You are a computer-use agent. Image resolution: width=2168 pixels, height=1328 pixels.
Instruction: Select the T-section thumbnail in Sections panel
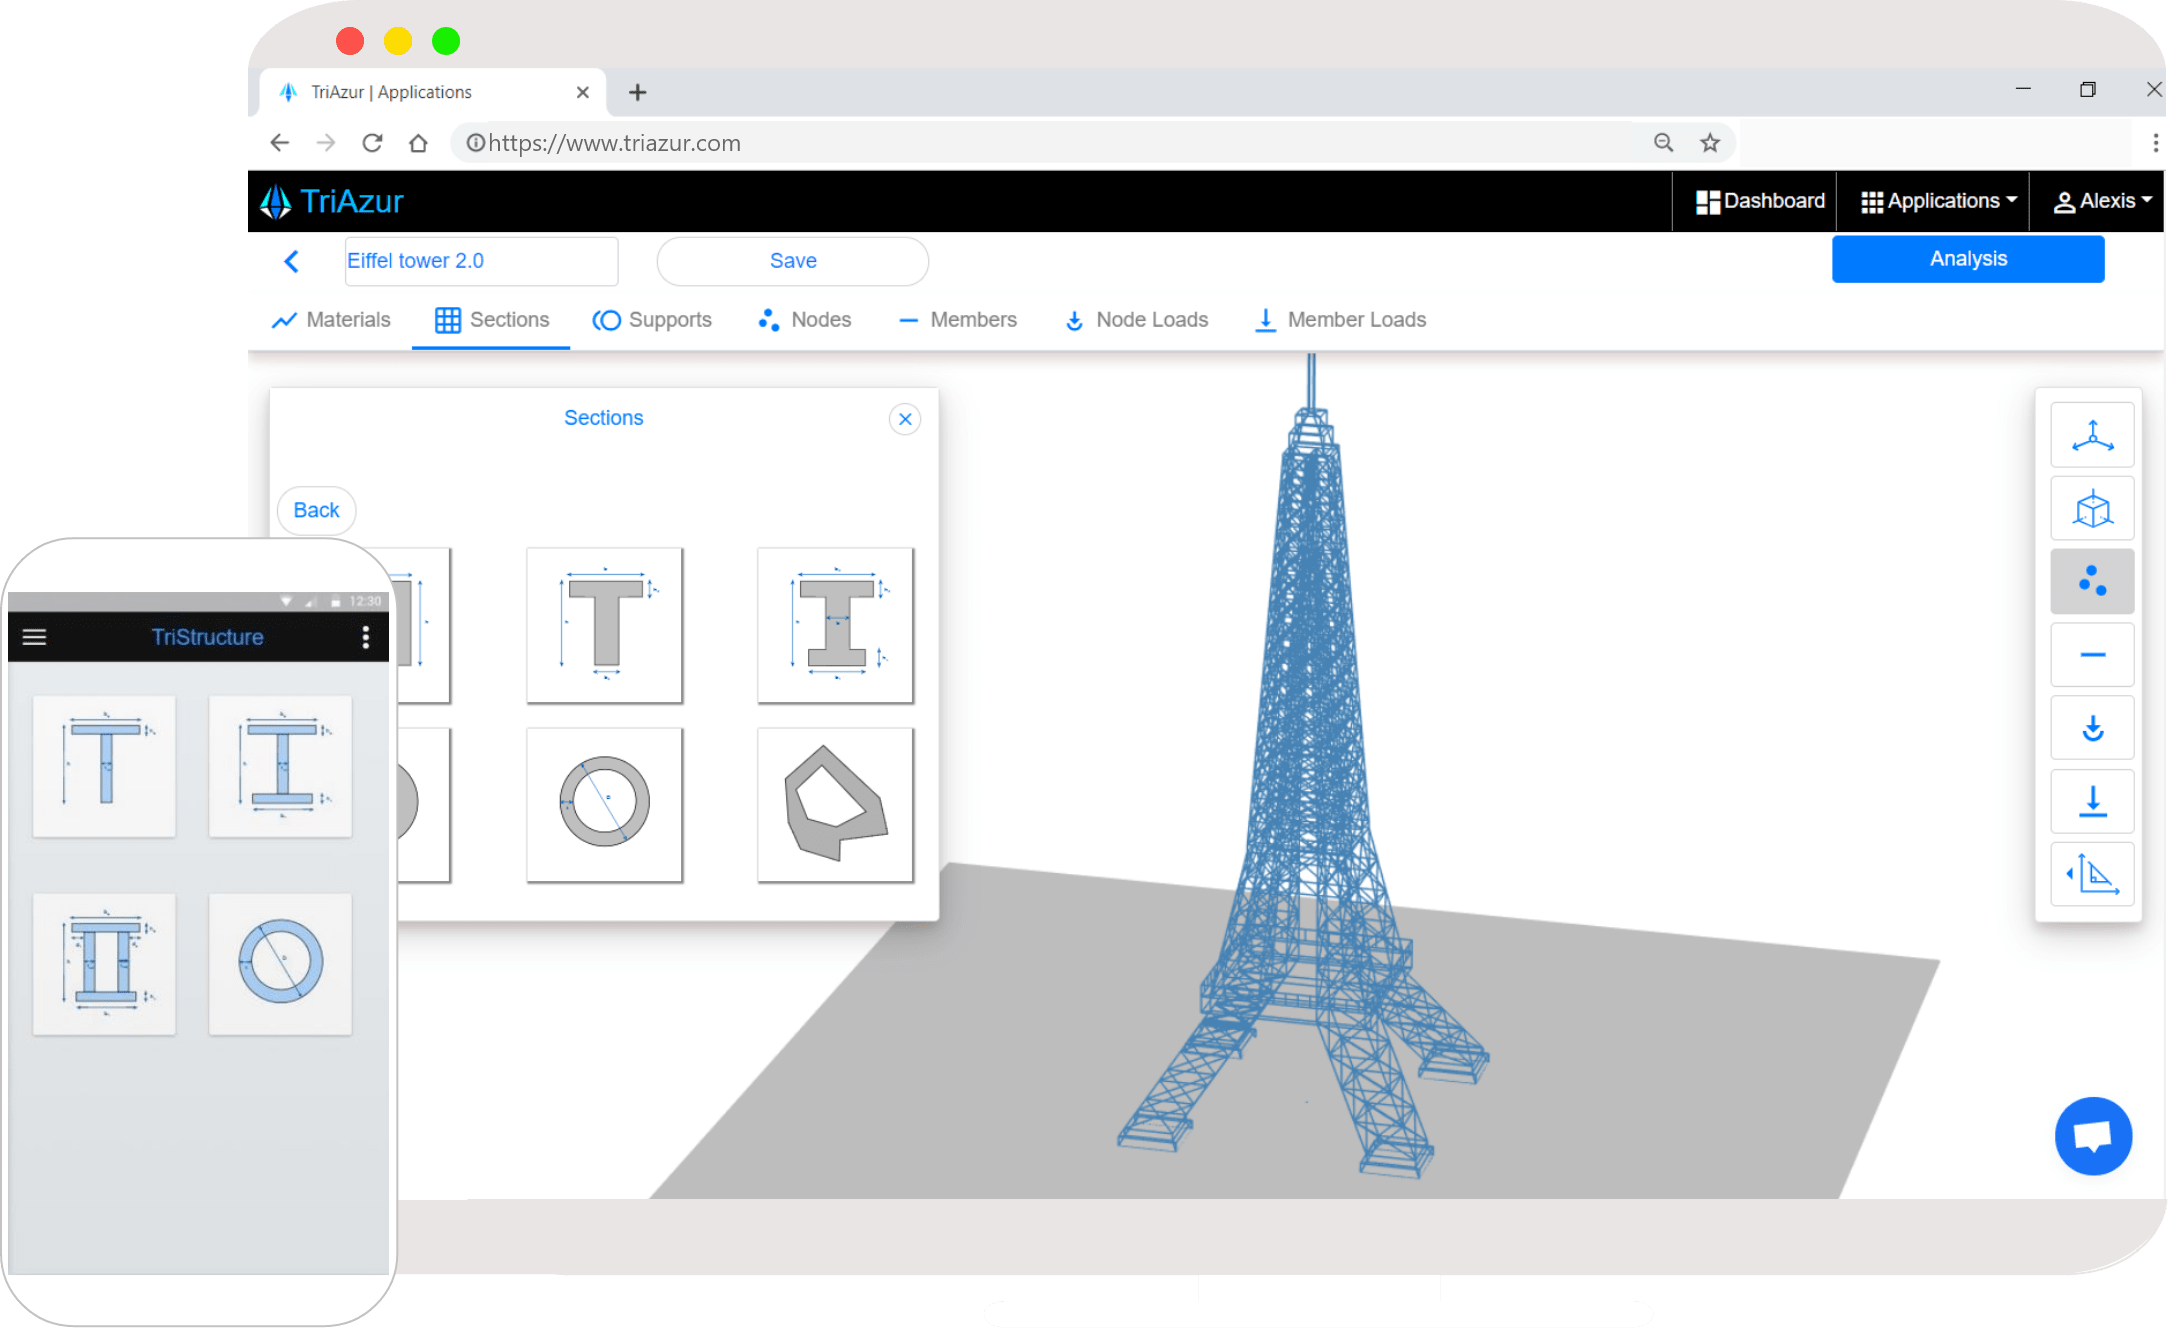[604, 625]
